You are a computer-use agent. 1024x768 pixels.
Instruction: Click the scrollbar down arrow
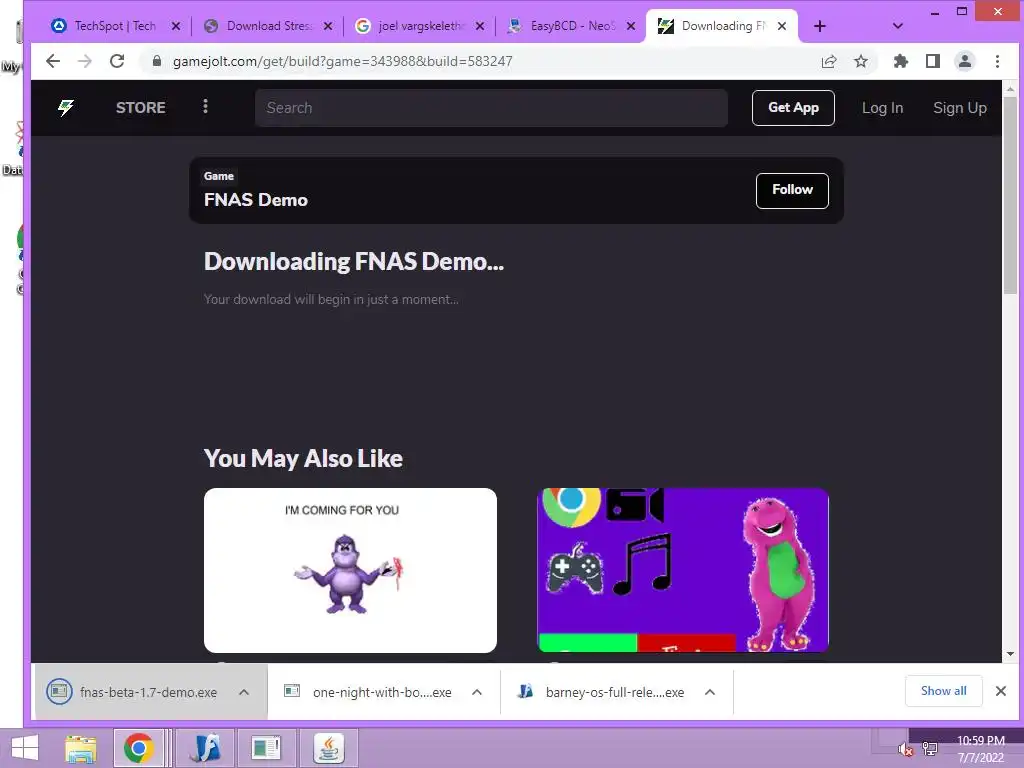(1010, 654)
